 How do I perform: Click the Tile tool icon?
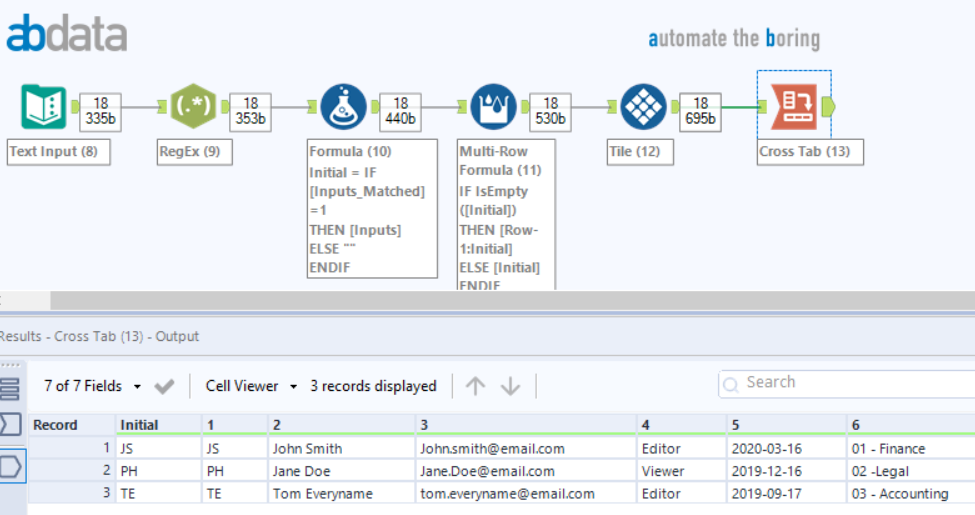(x=643, y=107)
